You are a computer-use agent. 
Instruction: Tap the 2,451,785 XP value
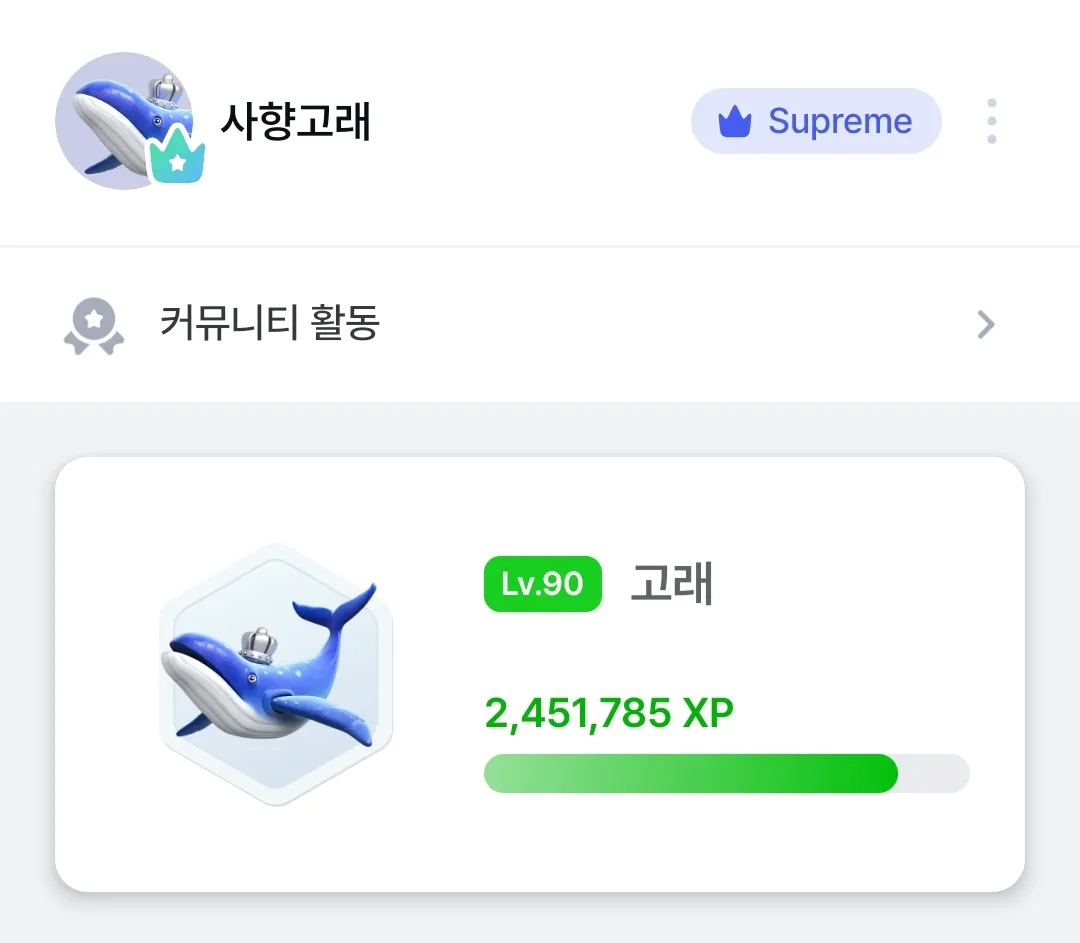(x=609, y=714)
